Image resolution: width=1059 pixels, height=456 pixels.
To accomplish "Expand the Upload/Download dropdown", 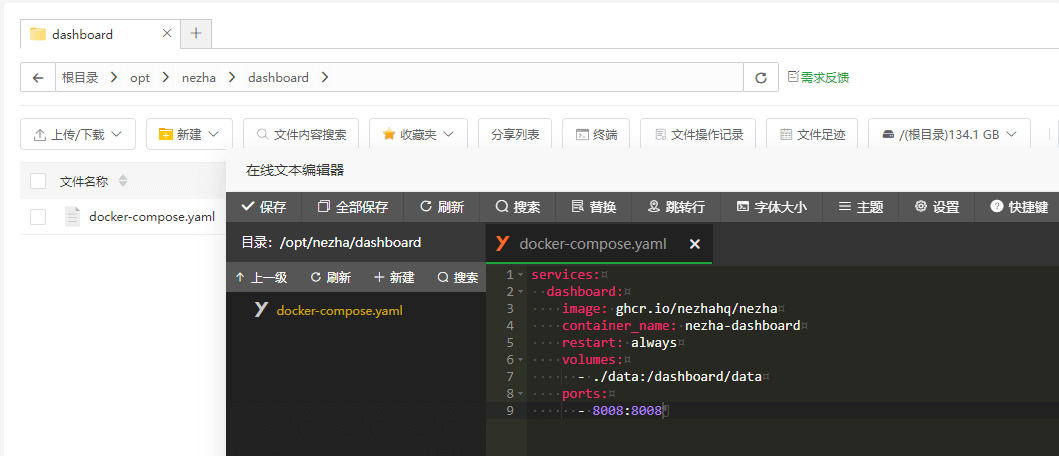I will click(78, 134).
